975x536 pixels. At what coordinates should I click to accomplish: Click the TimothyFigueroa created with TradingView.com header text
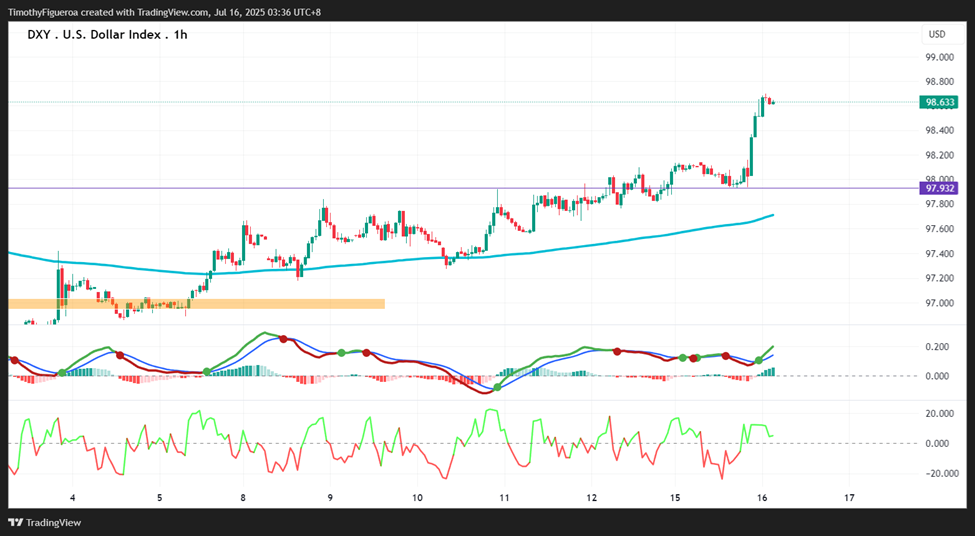click(x=164, y=12)
